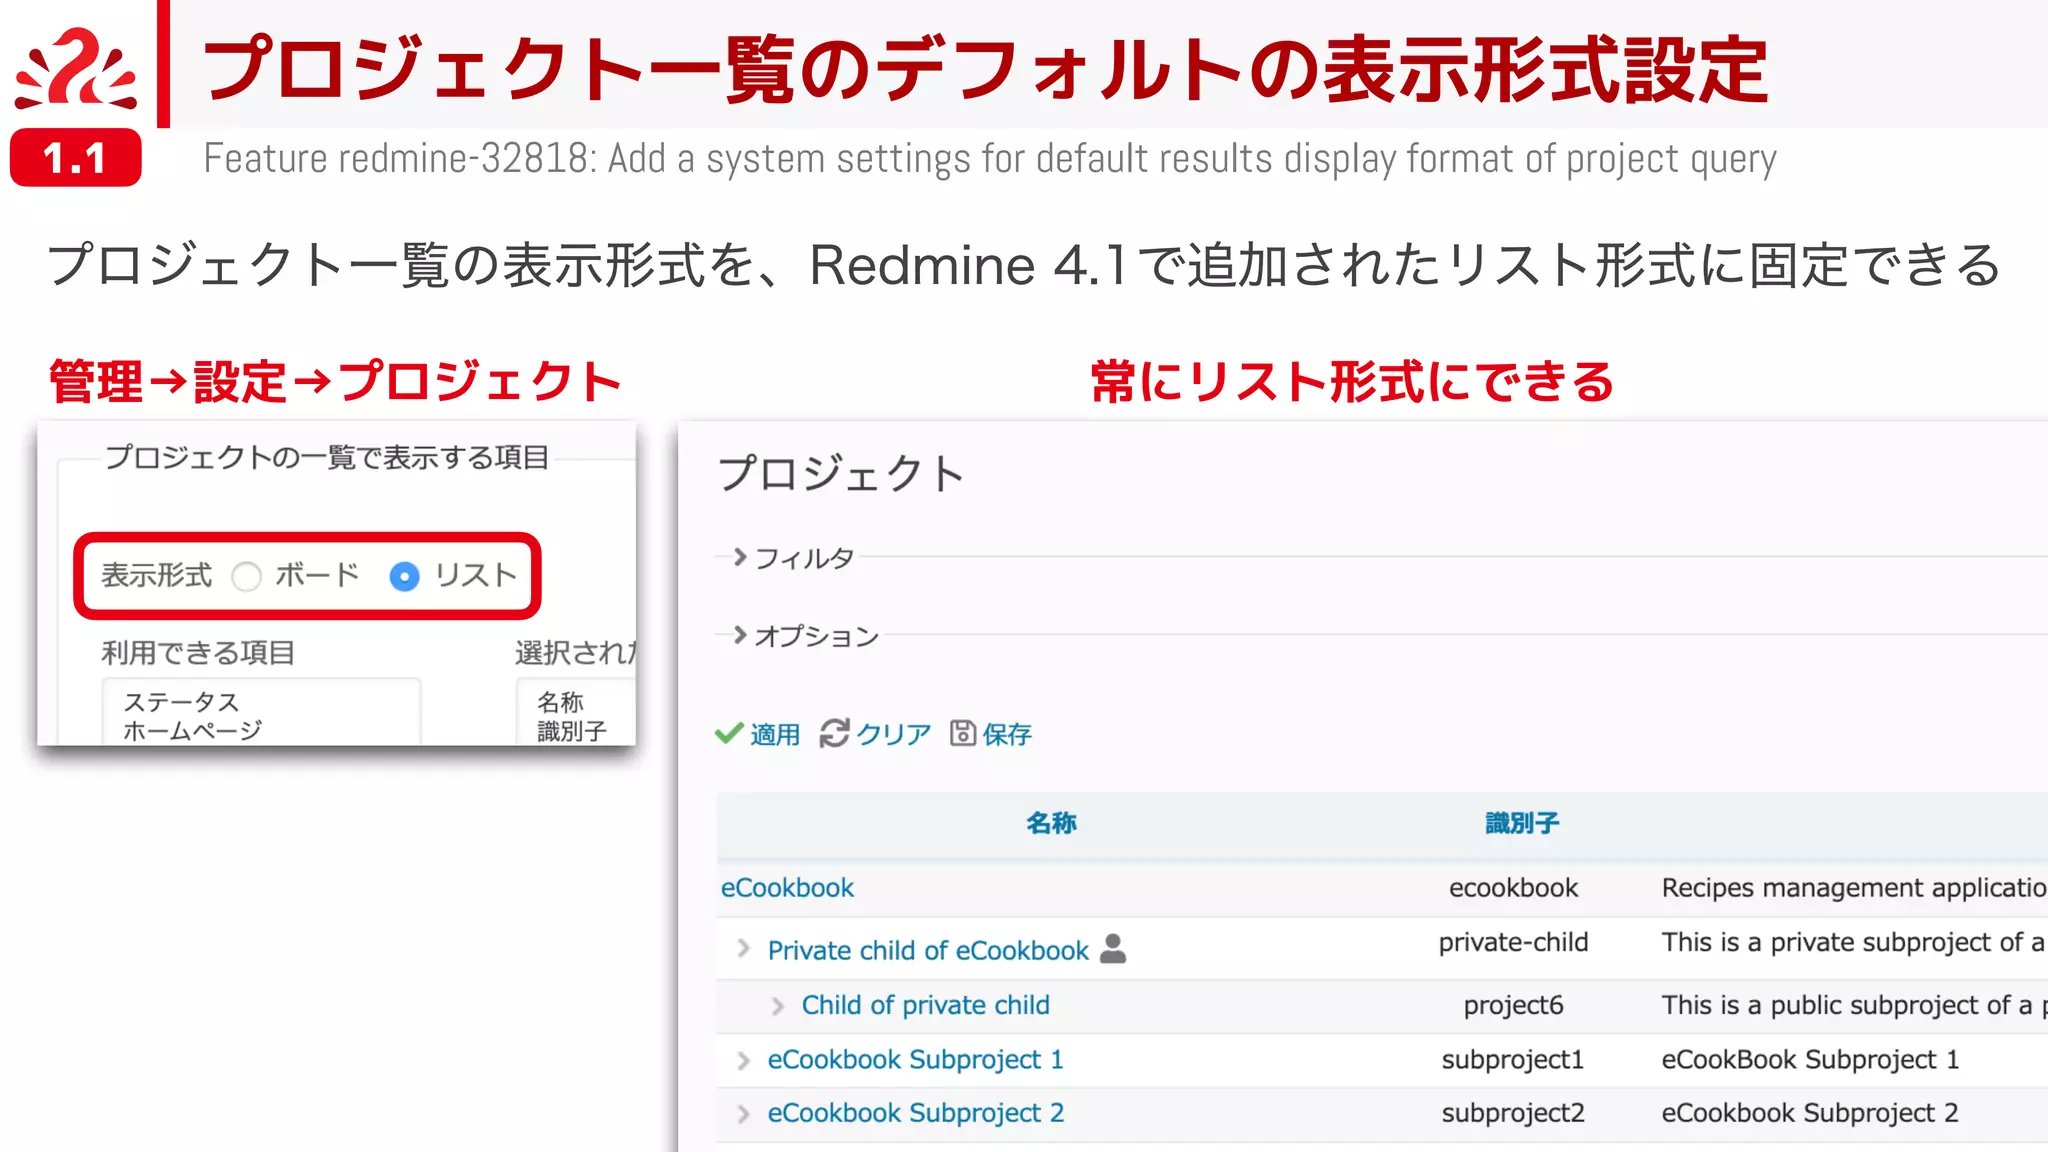Click the subproject1 identifier cell

[1513, 1059]
